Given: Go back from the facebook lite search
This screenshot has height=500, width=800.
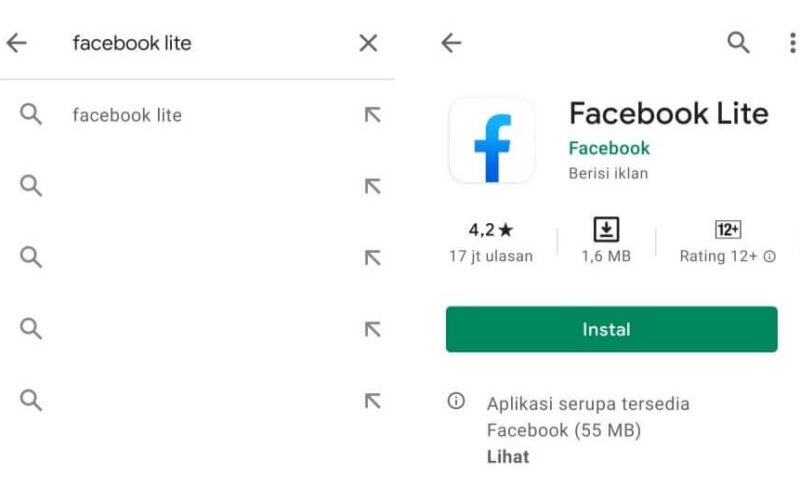Looking at the screenshot, I should 16,43.
